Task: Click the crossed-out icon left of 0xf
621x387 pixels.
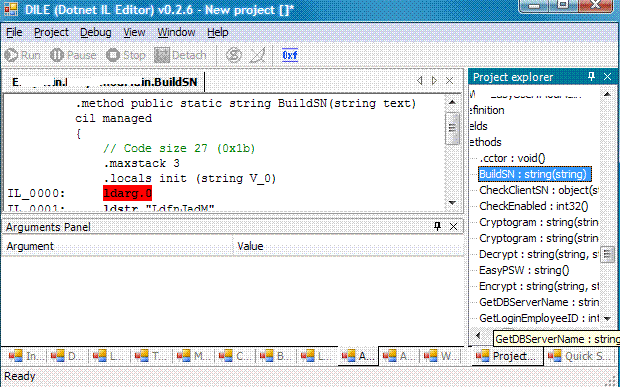Action: pos(258,55)
